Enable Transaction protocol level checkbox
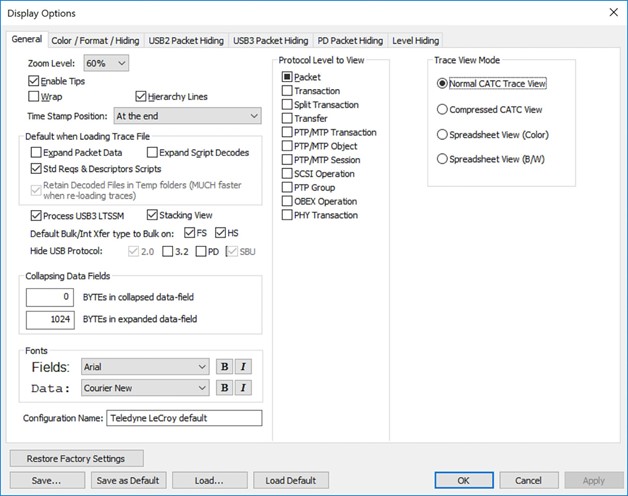Viewport: 628px width, 496px height. point(287,91)
